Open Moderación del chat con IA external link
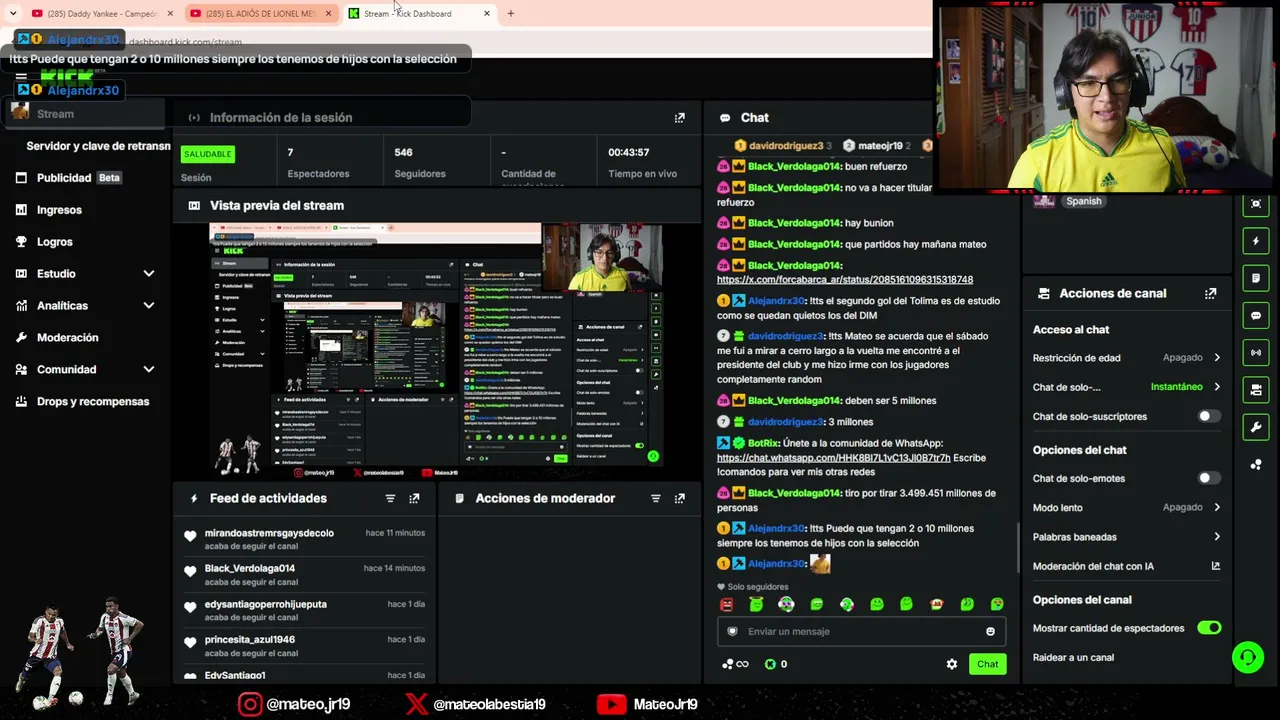Viewport: 1280px width, 720px height. [x=1216, y=566]
